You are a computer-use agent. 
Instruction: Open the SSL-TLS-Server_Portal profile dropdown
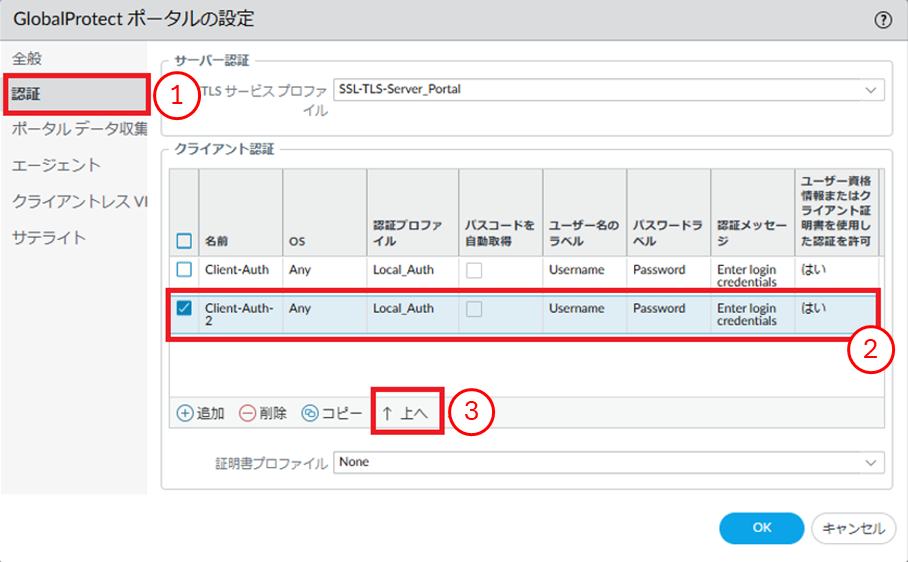[867, 90]
